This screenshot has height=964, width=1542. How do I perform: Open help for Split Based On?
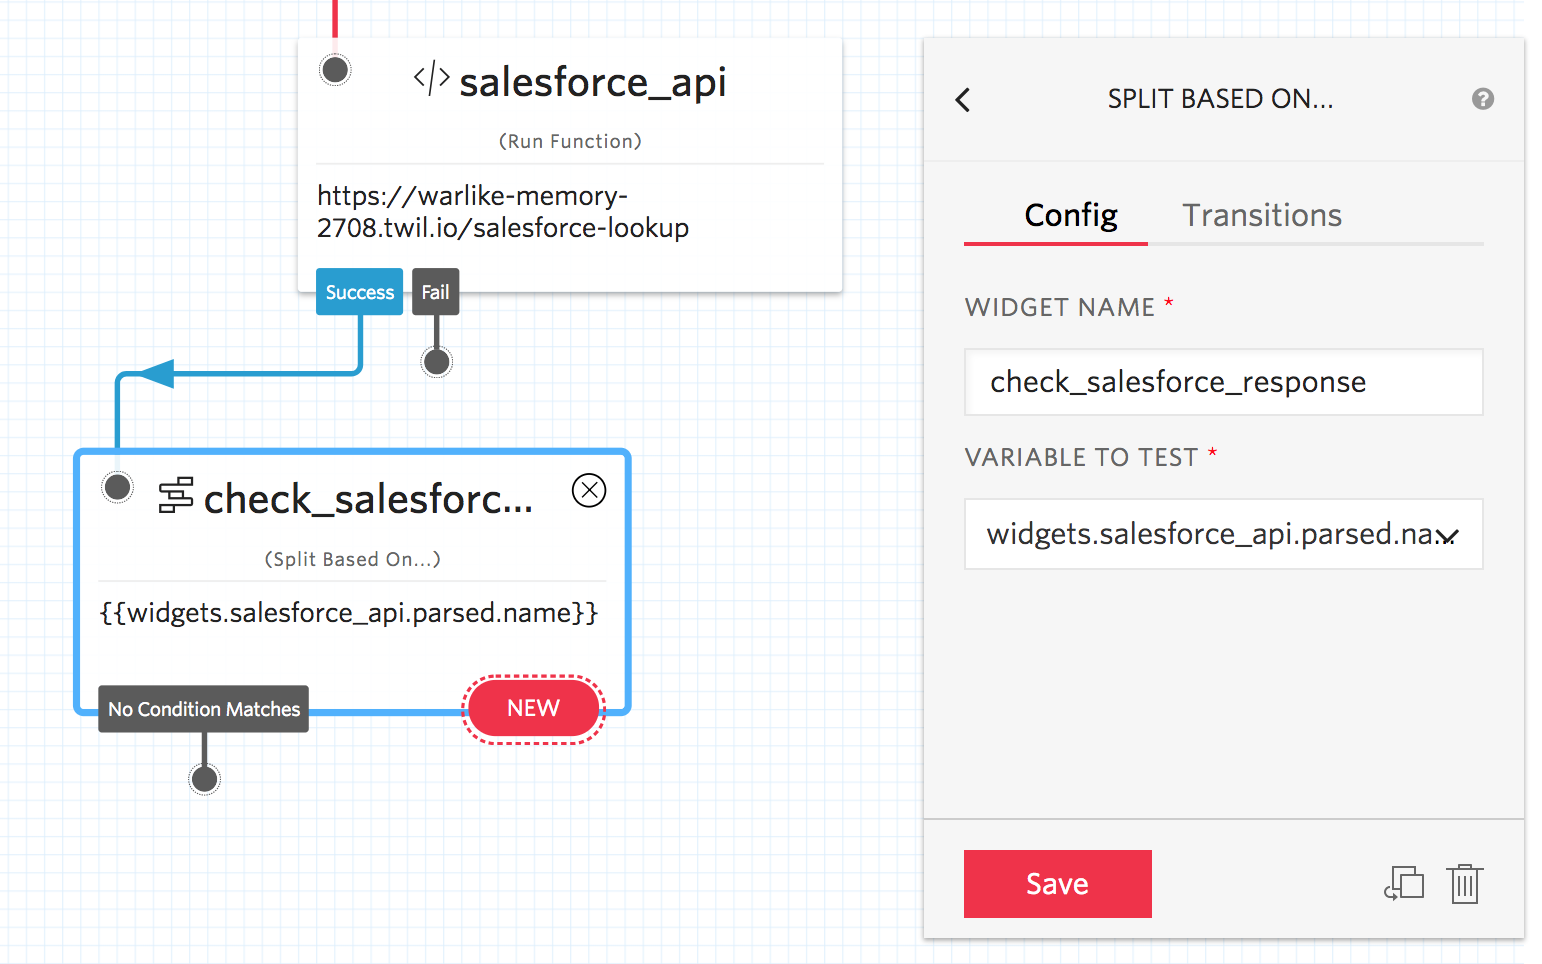point(1483,99)
